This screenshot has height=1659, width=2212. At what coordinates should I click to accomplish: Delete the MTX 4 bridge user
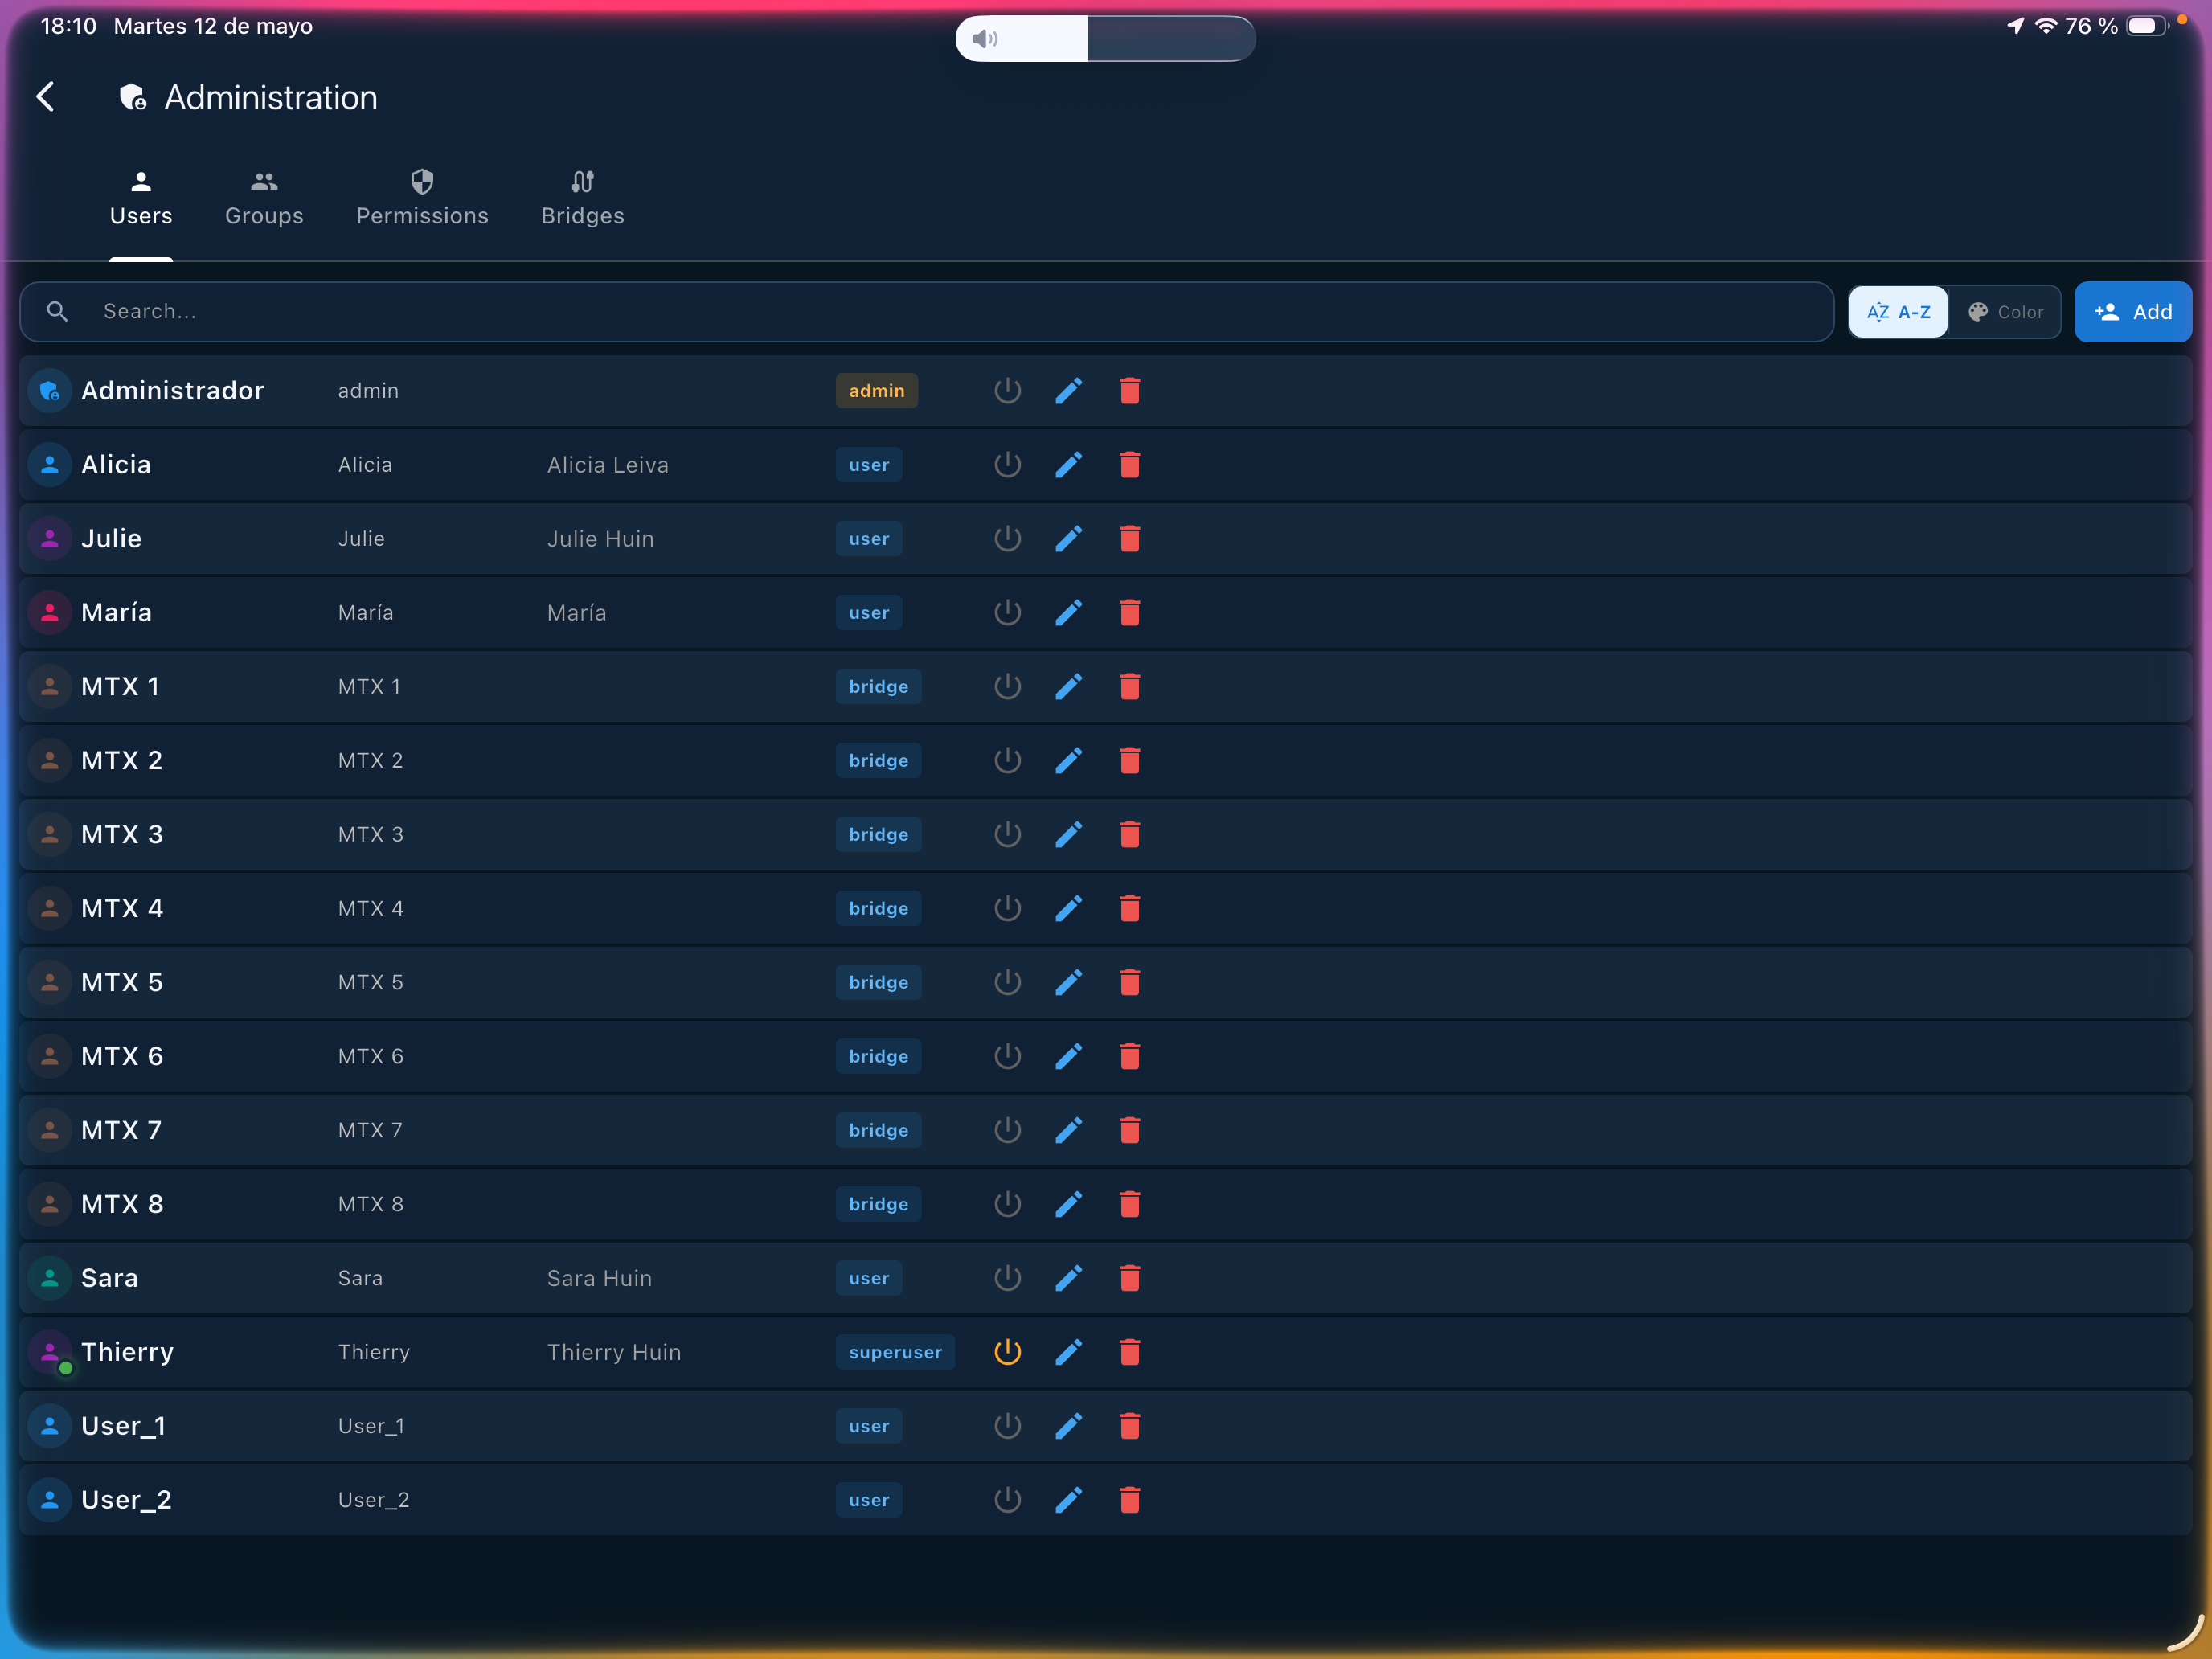tap(1130, 909)
